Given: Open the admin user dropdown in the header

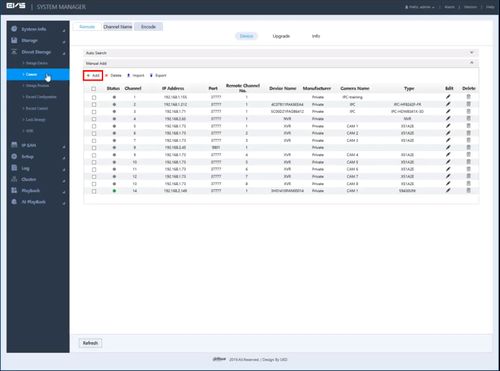Looking at the screenshot, I should pos(420,7).
